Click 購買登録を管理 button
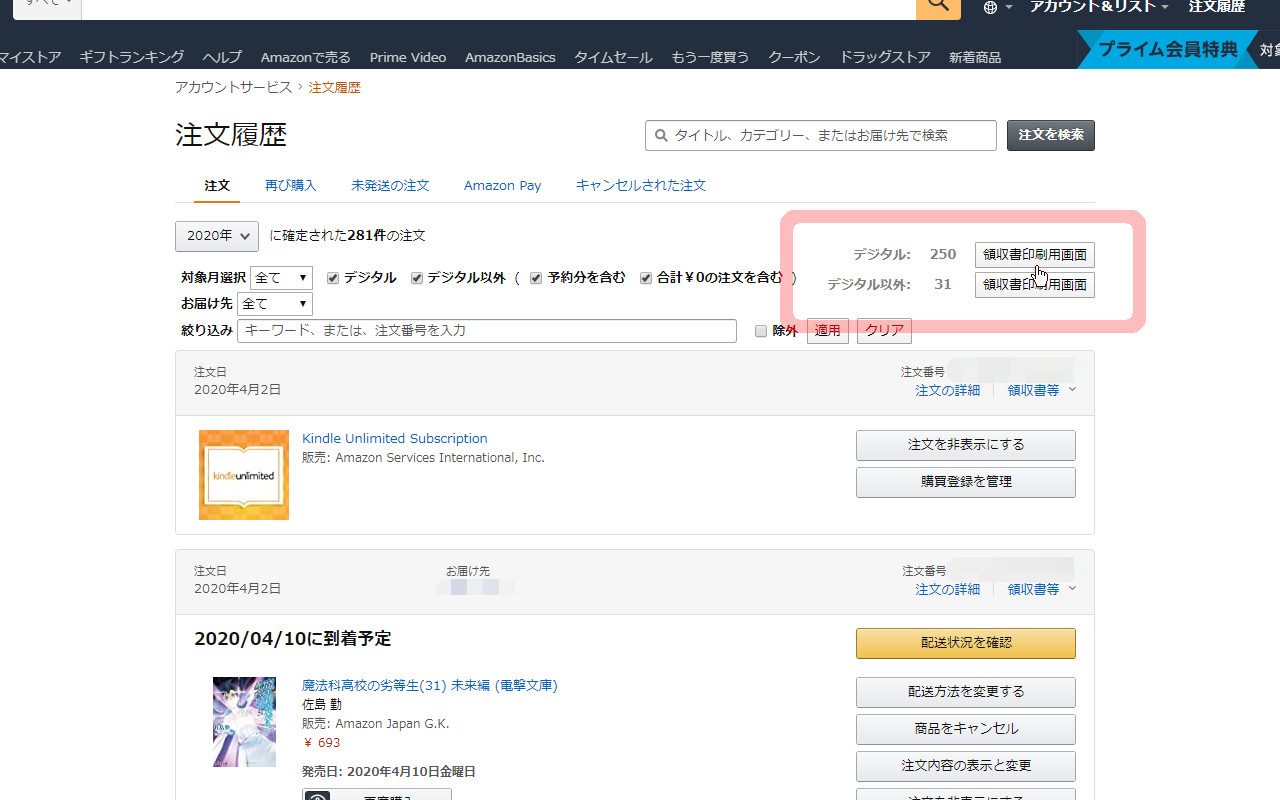The width and height of the screenshot is (1280, 800). click(966, 482)
